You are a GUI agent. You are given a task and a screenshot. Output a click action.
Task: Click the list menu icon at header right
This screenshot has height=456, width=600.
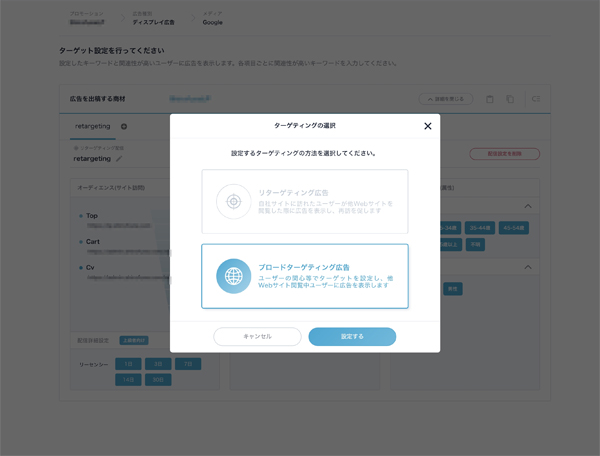(536, 99)
